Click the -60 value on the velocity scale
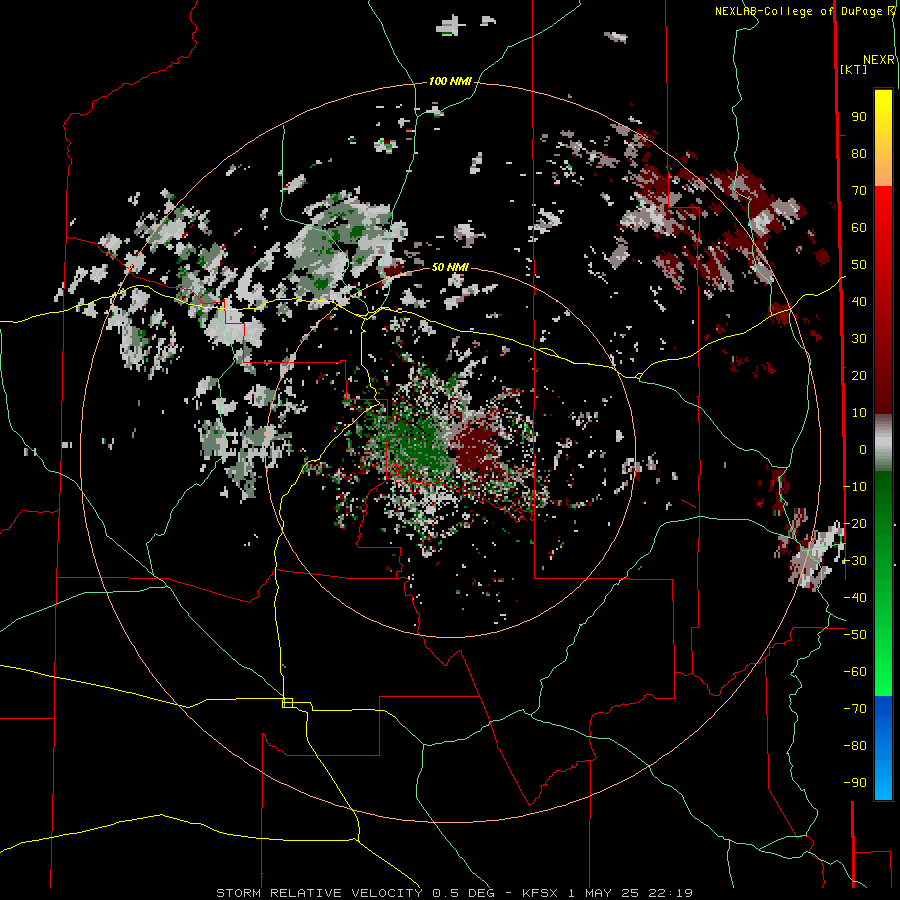The height and width of the screenshot is (900, 900). [x=855, y=672]
